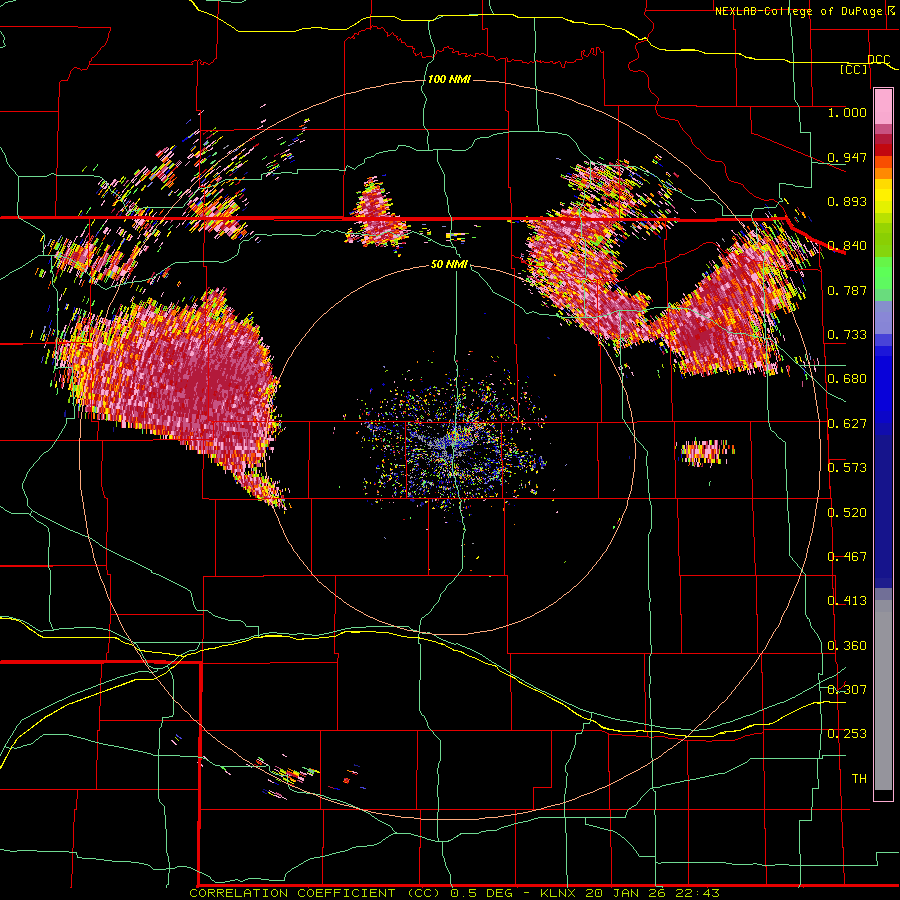The image size is (900, 900).
Task: Select the 0.947 scale value
Action: (x=847, y=157)
